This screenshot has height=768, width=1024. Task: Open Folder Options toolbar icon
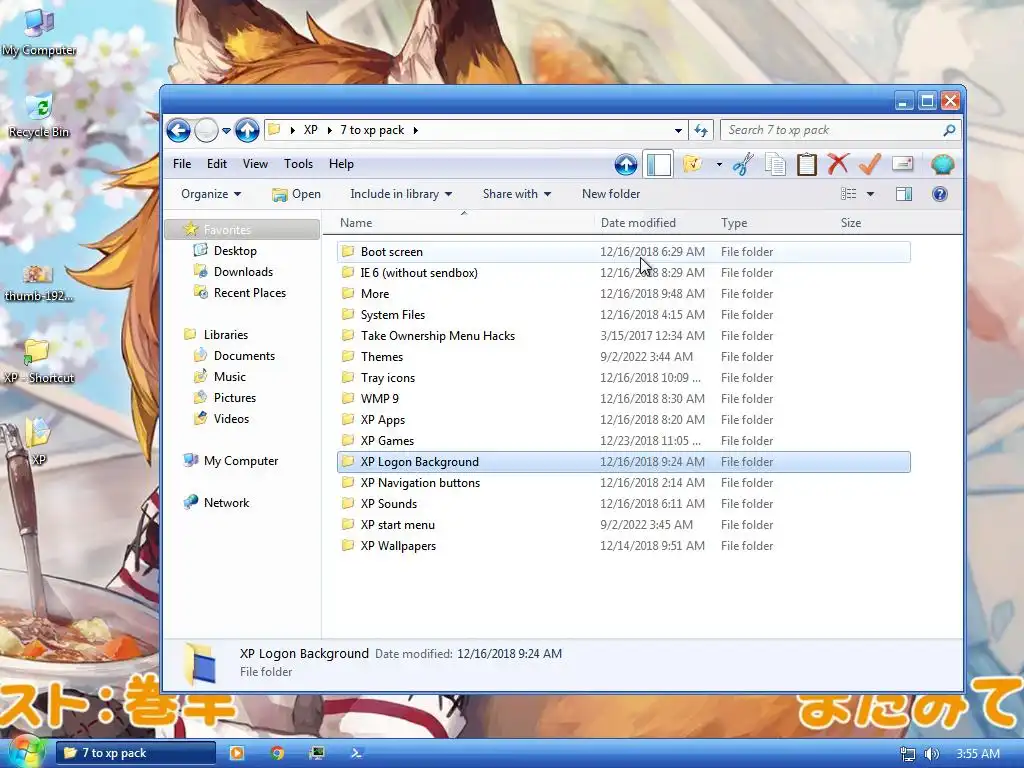692,164
